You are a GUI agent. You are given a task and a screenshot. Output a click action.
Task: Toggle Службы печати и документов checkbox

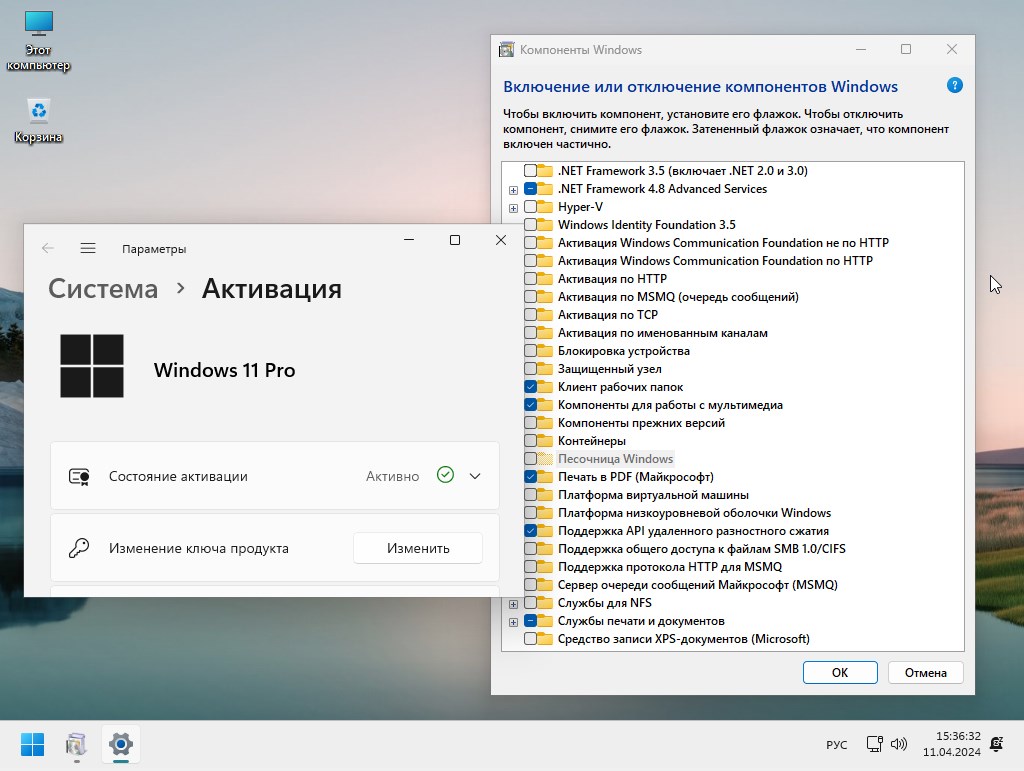coord(530,621)
